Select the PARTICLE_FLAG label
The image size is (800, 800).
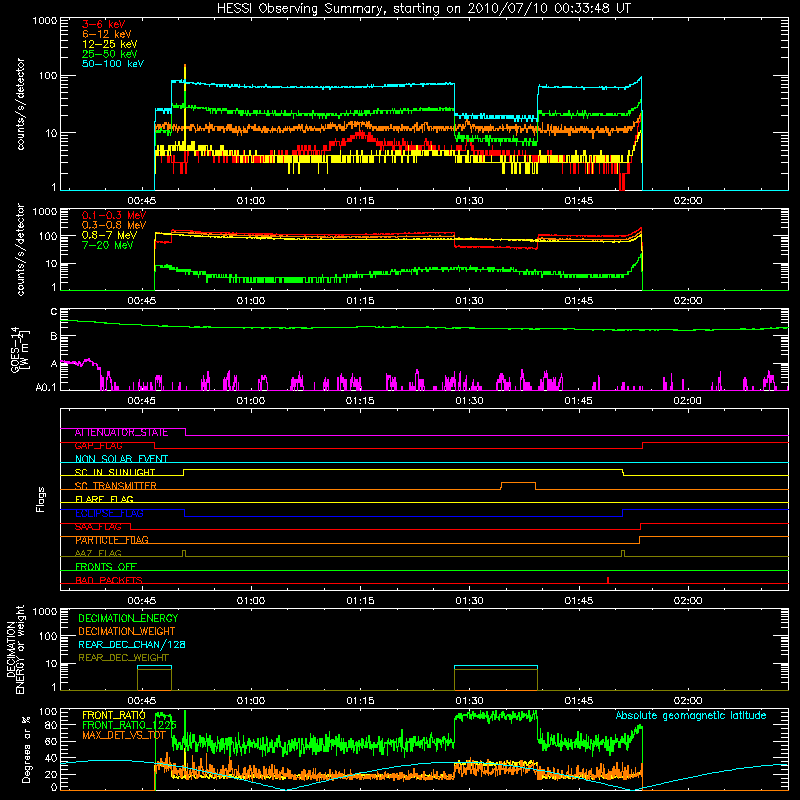tap(112, 540)
